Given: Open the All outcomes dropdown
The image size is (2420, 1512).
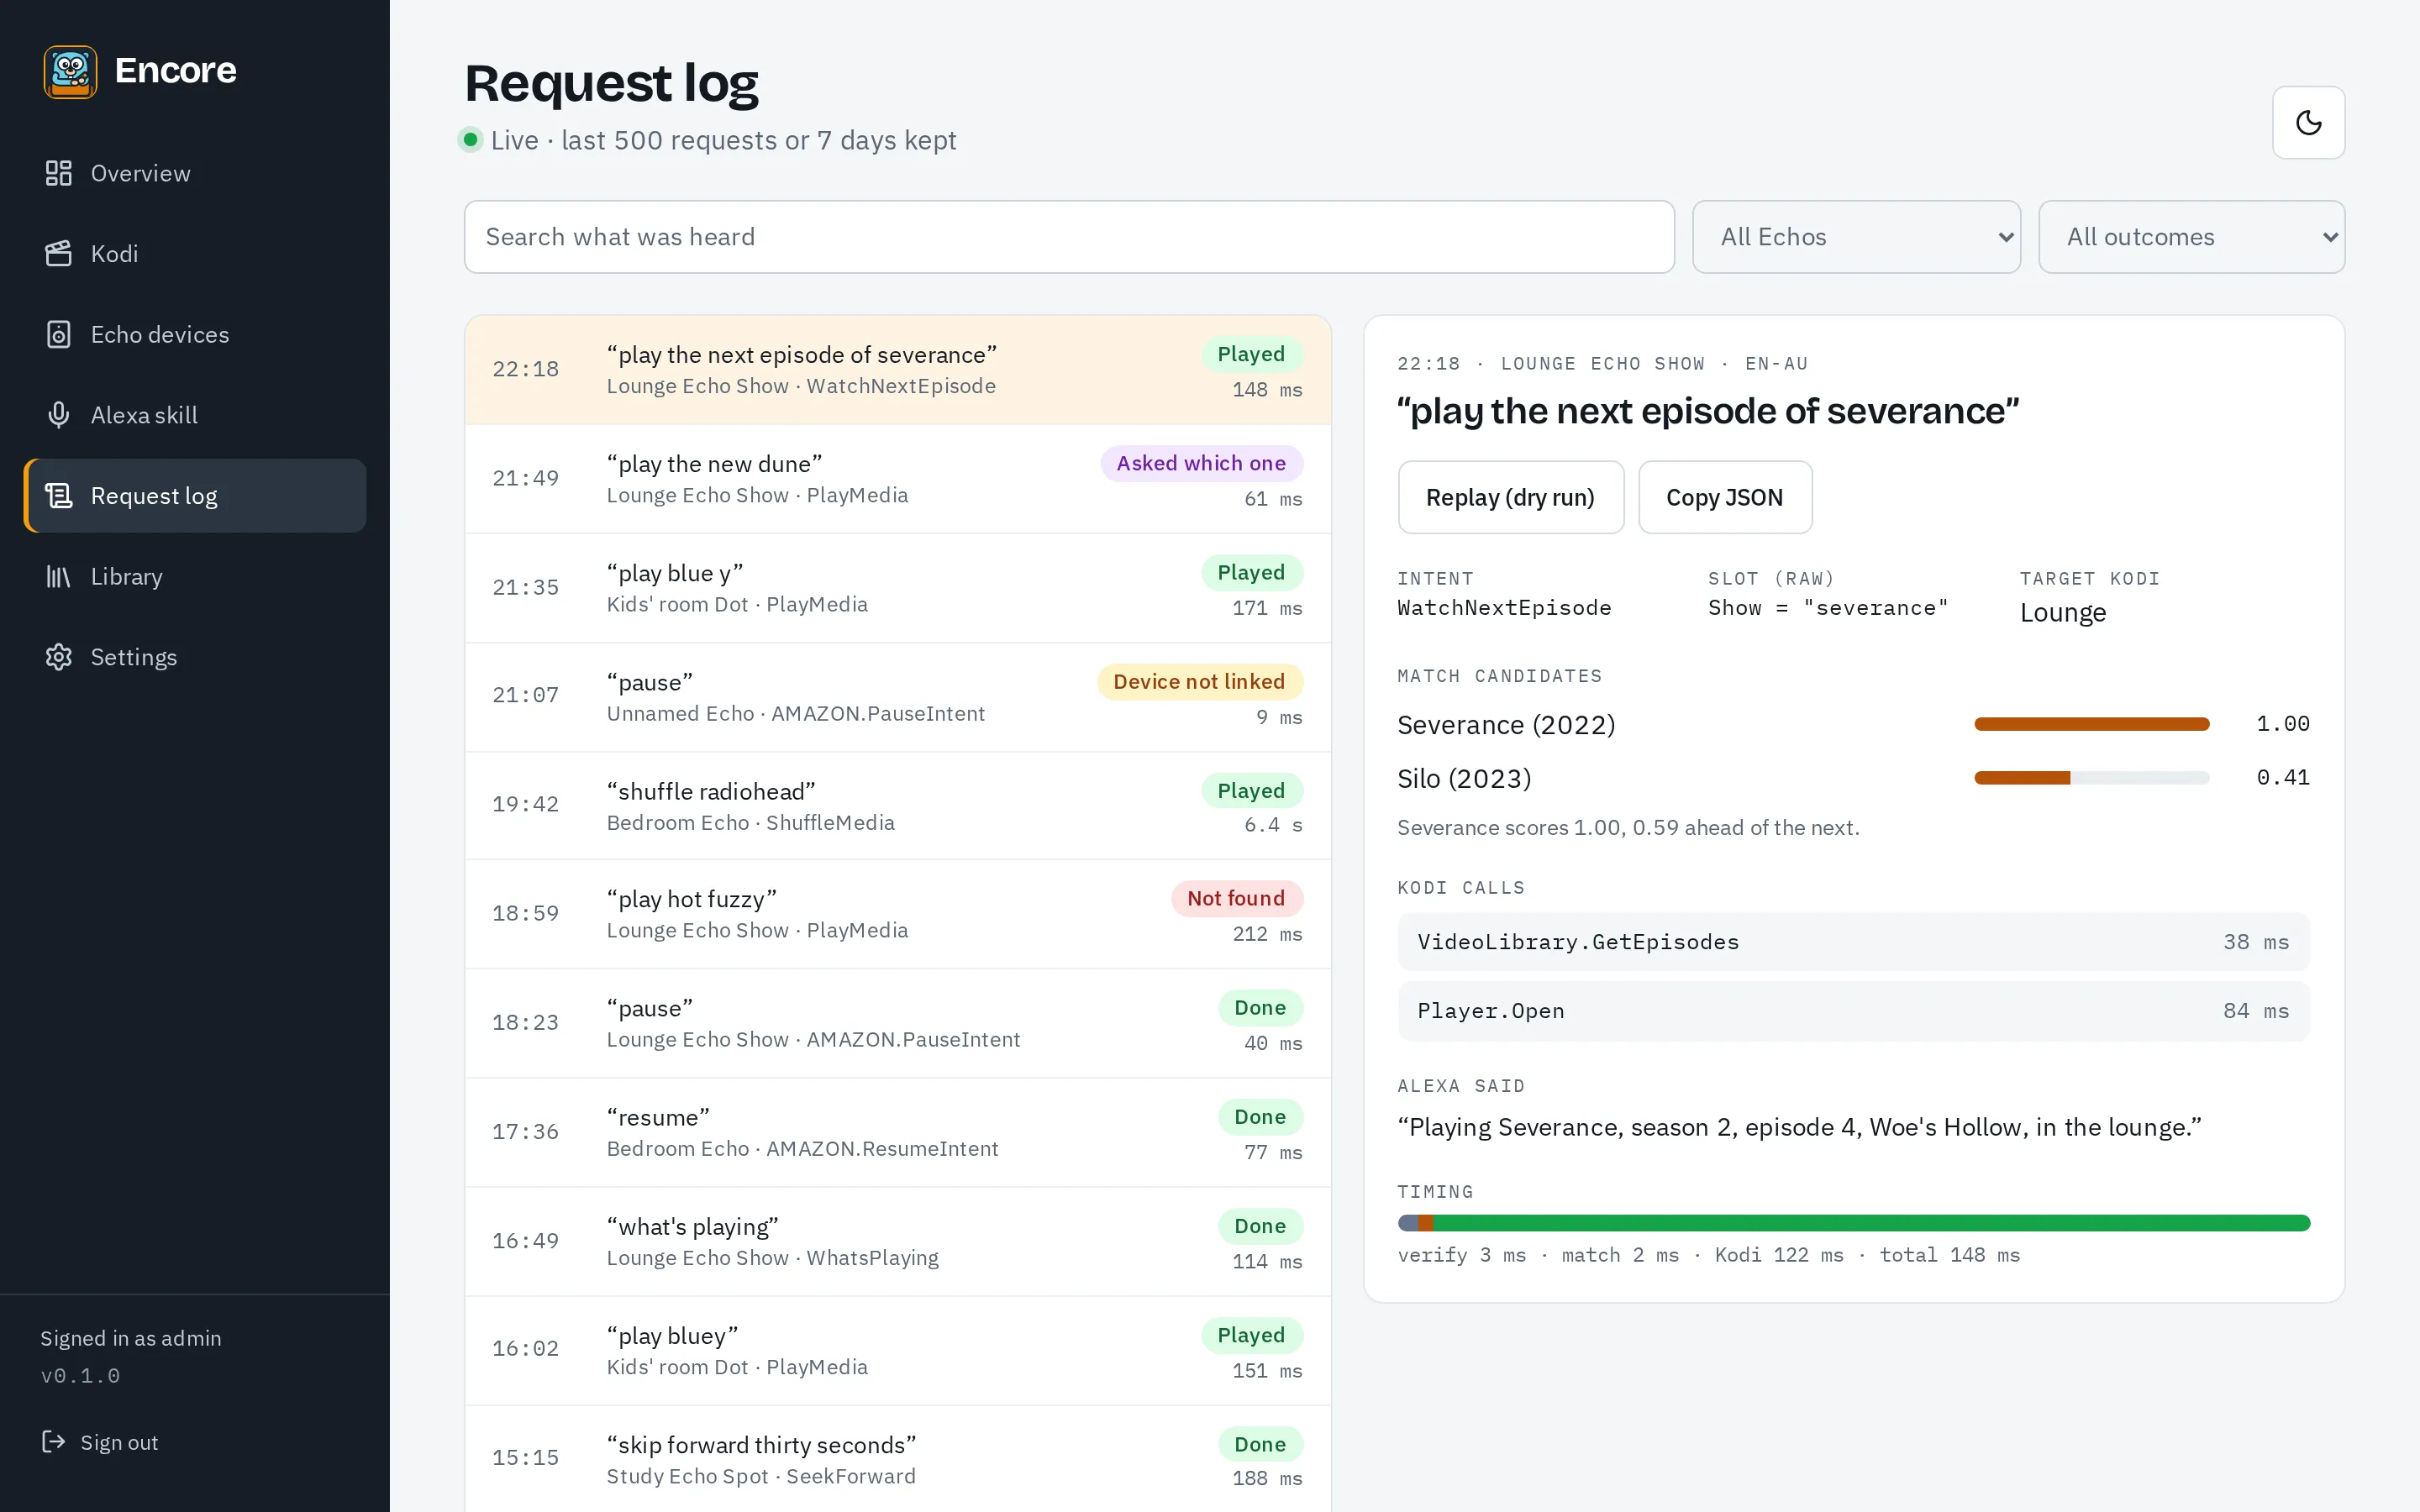Looking at the screenshot, I should (x=2191, y=237).
